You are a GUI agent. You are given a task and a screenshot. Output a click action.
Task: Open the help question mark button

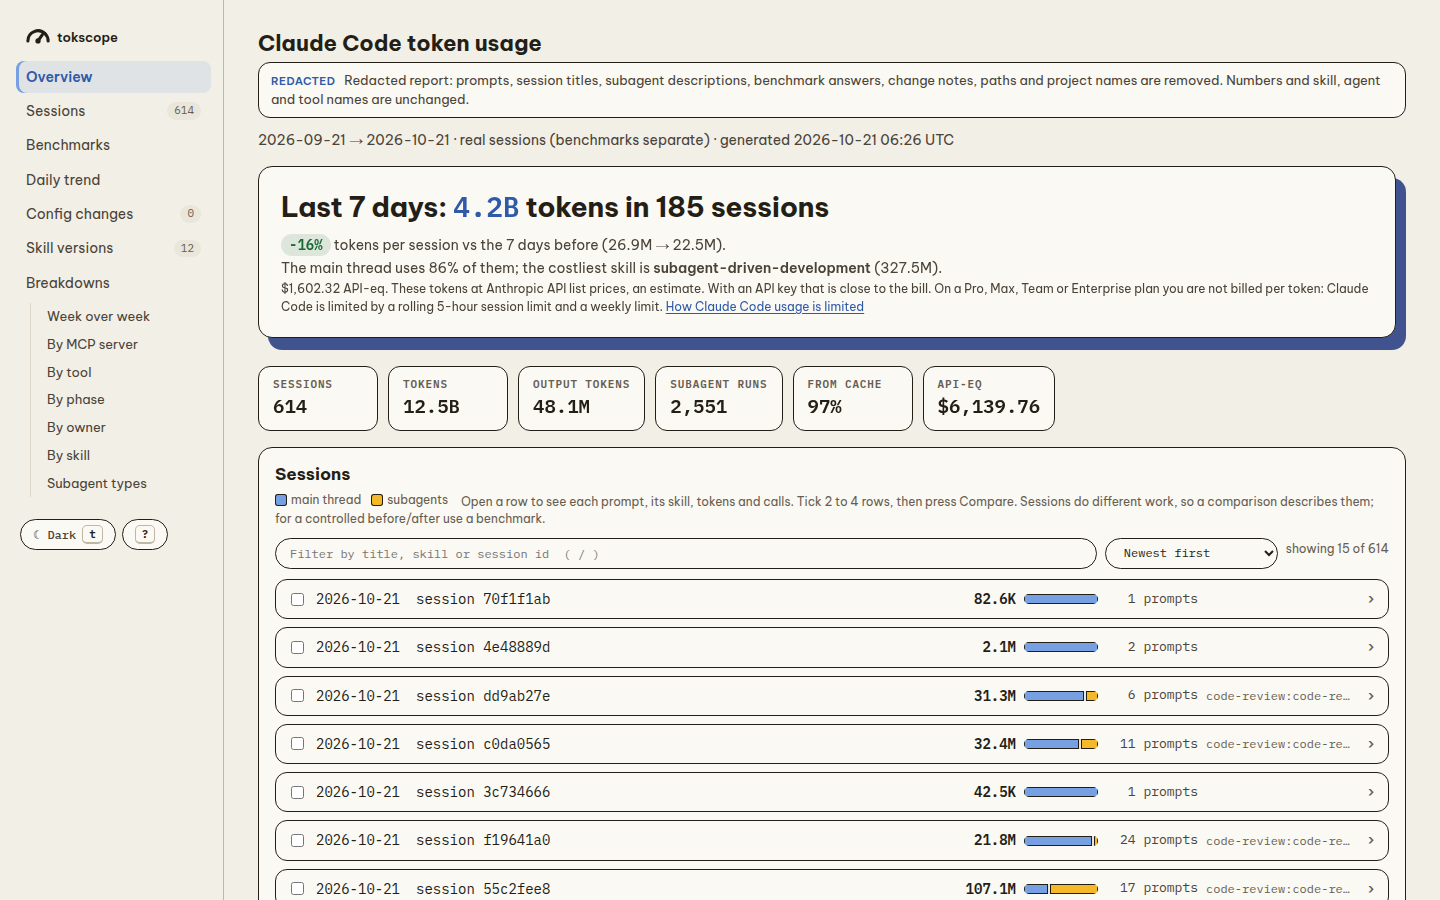click(145, 534)
